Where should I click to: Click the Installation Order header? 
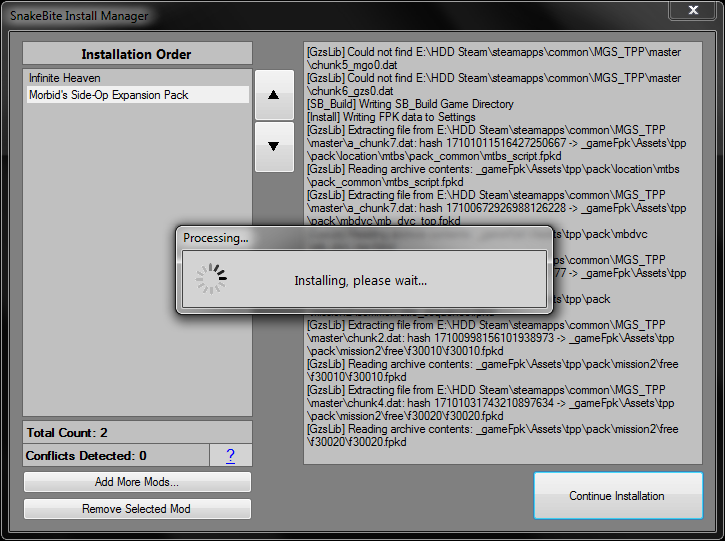click(137, 54)
